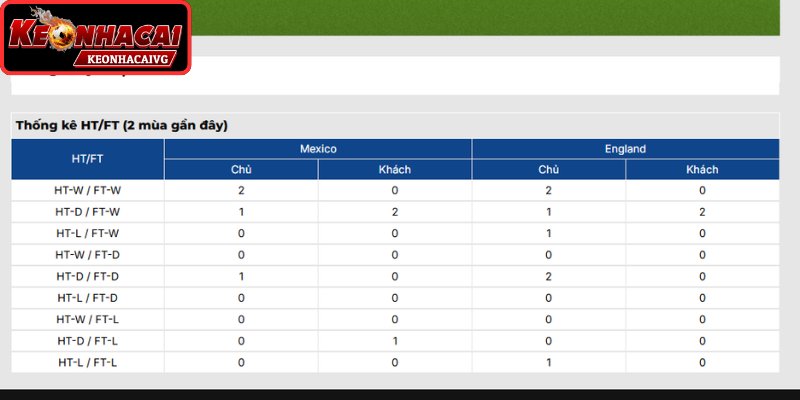Click the HT-W / FT-D row label
800x400 pixels.
(87, 255)
